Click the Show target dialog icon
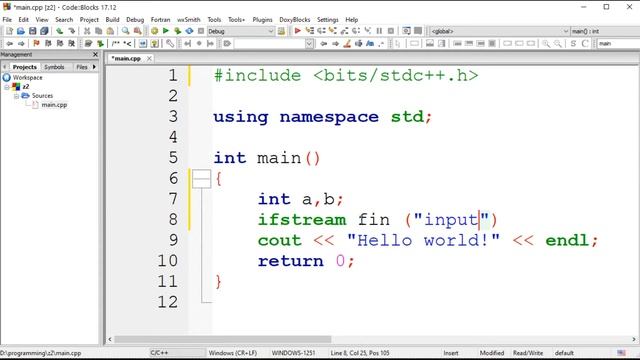 coord(281,31)
